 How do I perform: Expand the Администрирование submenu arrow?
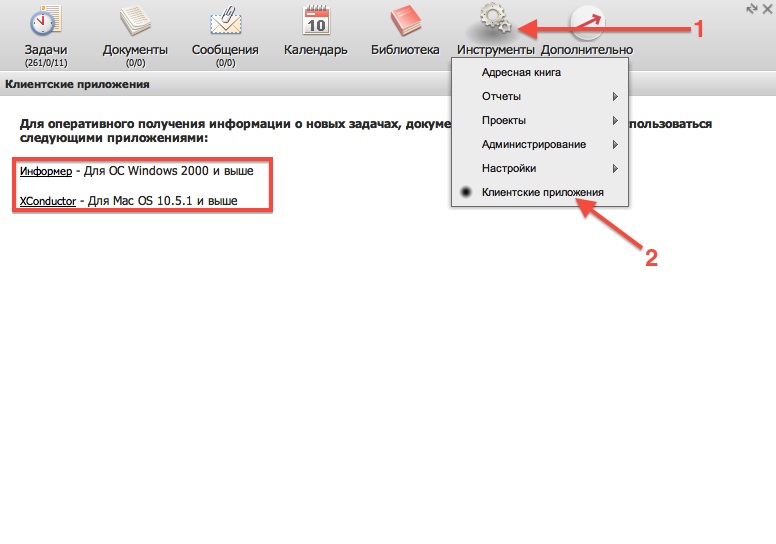tap(615, 145)
